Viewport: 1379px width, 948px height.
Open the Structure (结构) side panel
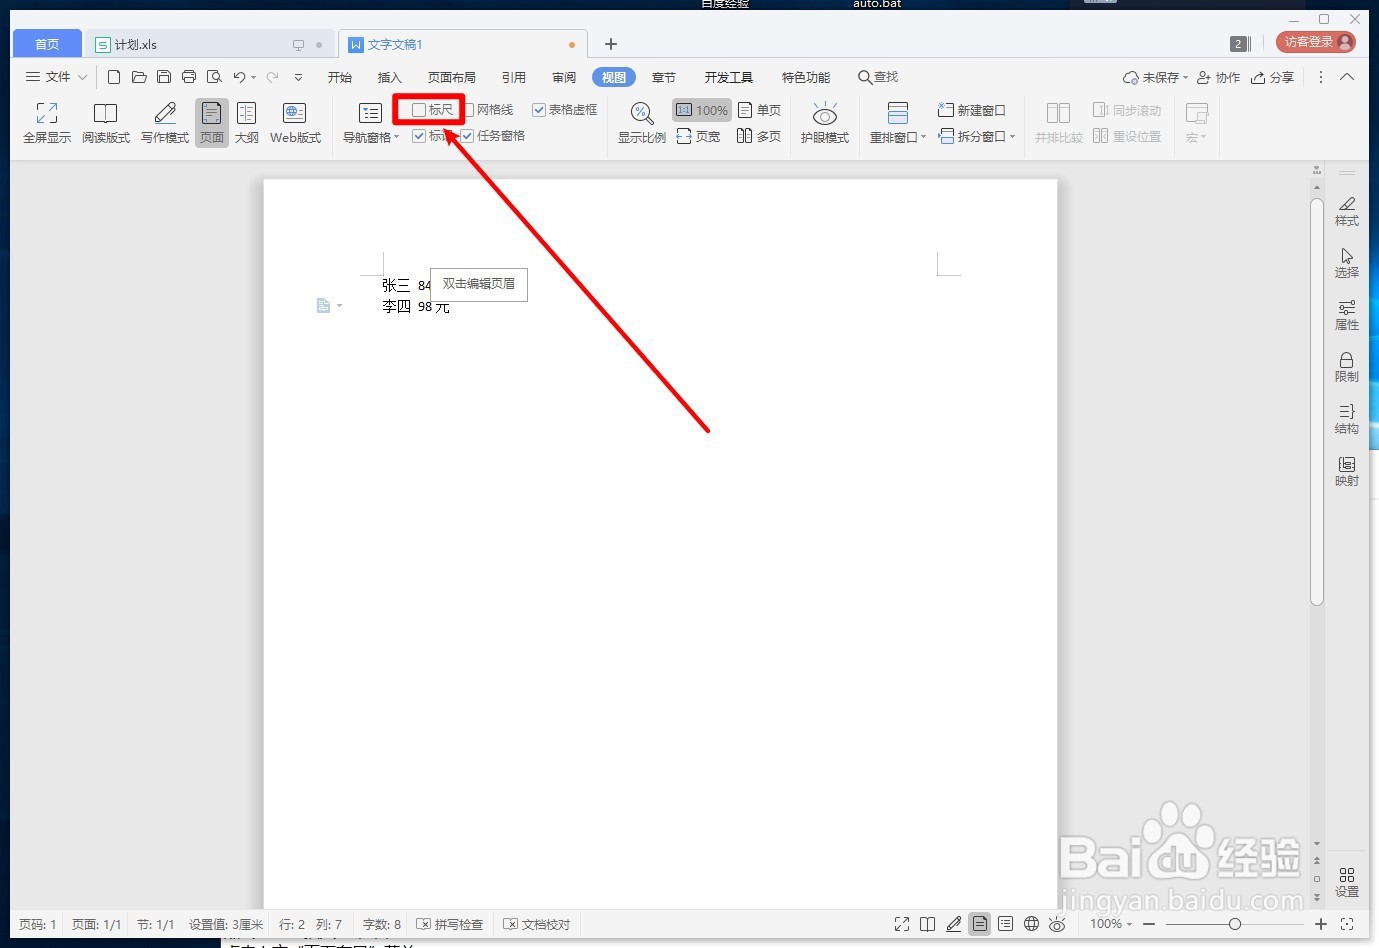(1347, 419)
